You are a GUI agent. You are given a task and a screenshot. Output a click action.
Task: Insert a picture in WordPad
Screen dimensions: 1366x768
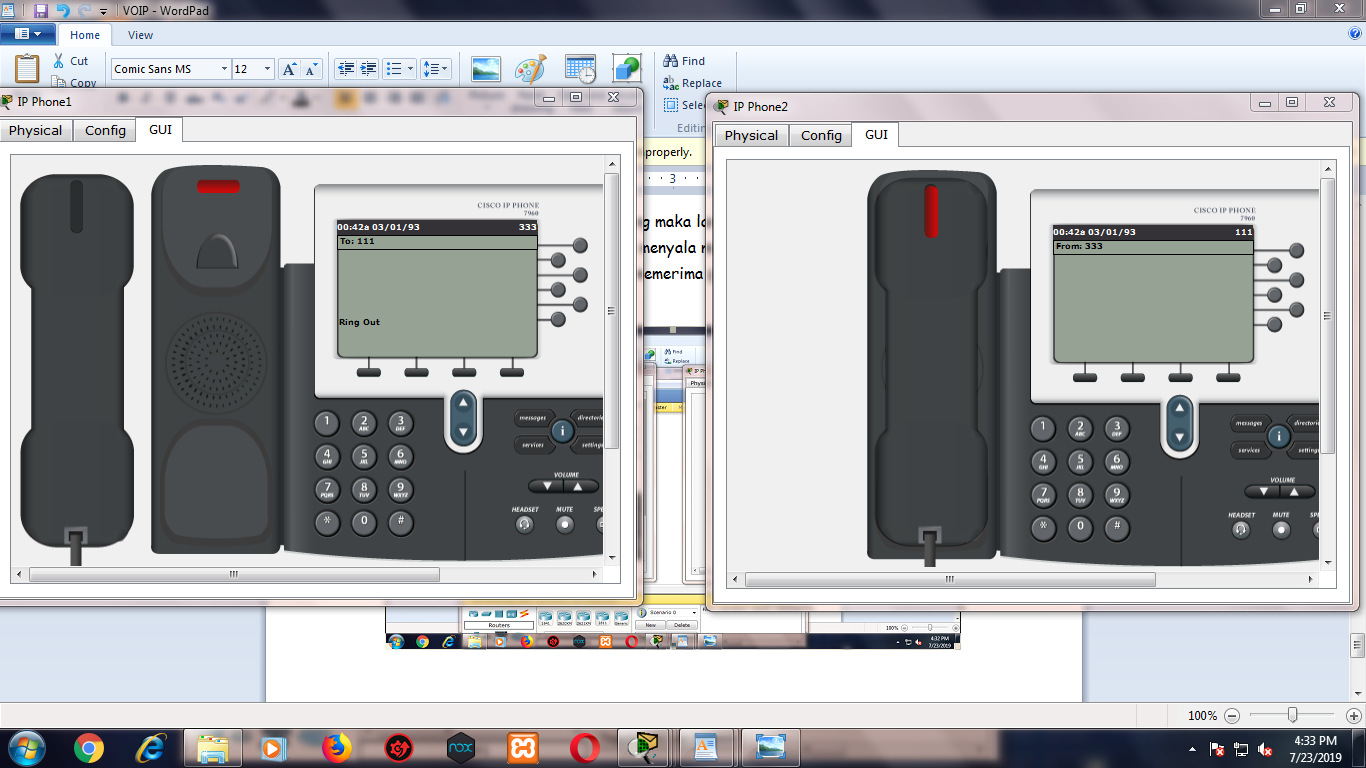click(486, 69)
